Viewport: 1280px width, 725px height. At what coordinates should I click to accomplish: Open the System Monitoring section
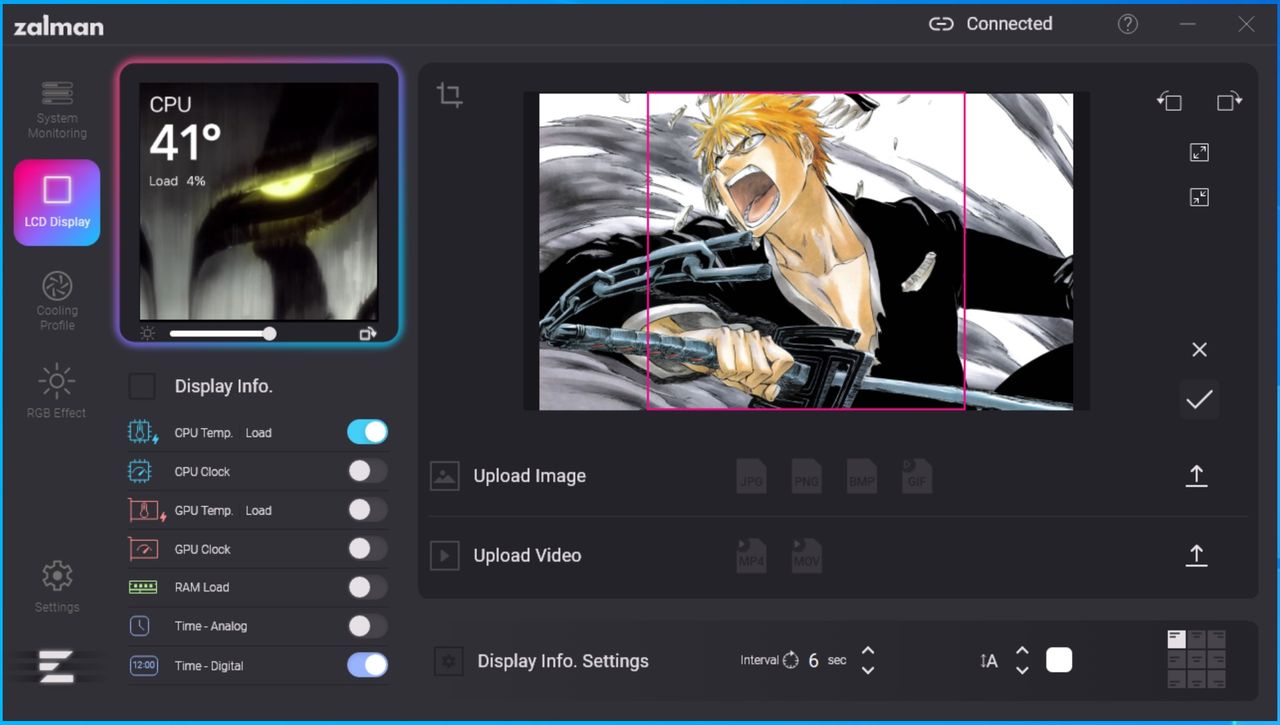point(57,110)
